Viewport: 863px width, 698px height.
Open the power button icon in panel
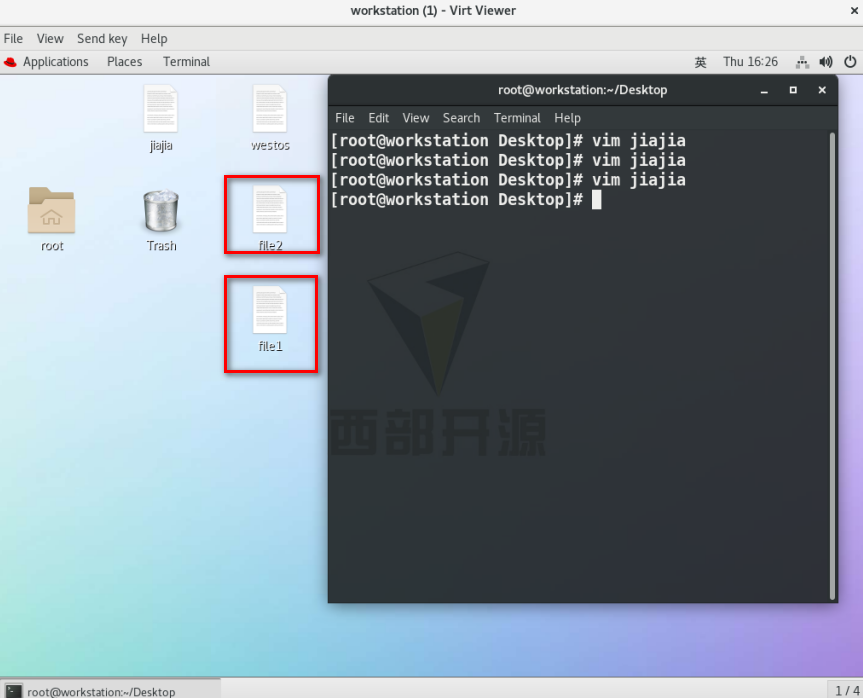coord(850,62)
